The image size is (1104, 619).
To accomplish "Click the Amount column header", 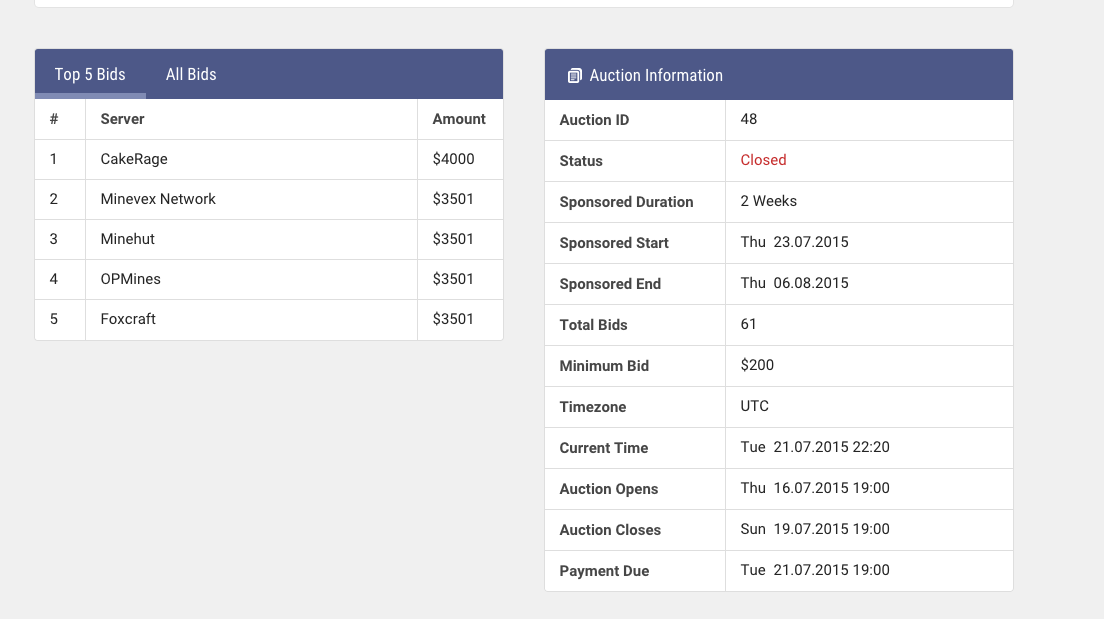I will tap(459, 119).
